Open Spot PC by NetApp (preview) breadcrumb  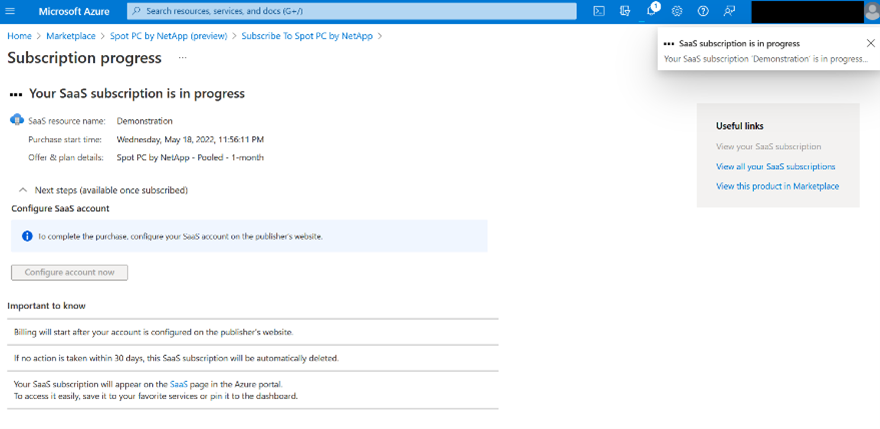click(x=169, y=36)
